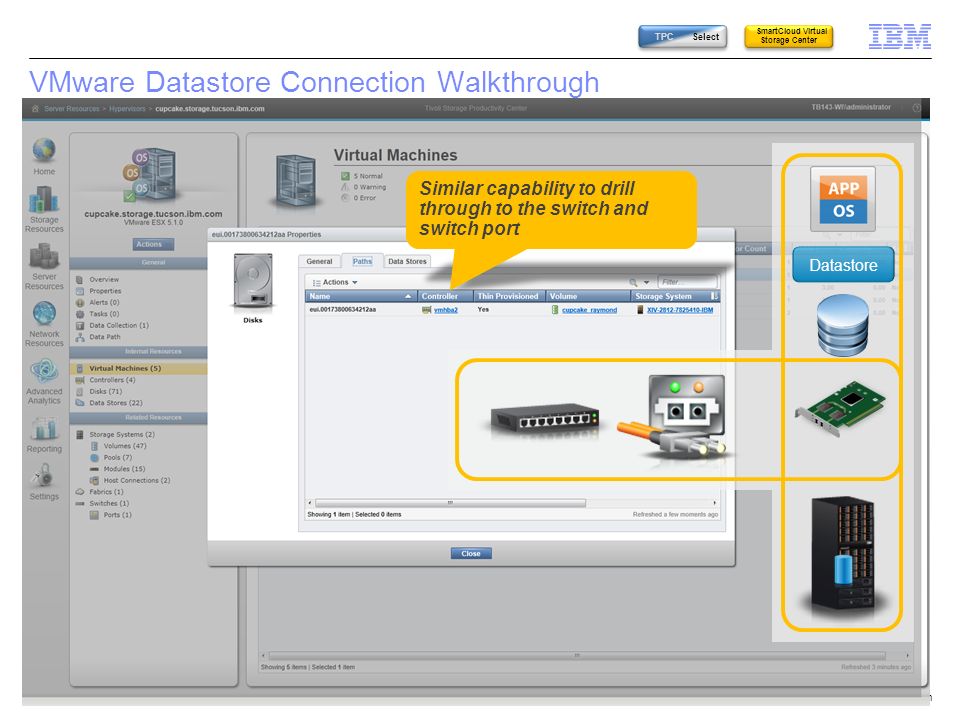Click the Actions button under cupcake hostname
Screen dimensions: 960x720
coord(153,244)
